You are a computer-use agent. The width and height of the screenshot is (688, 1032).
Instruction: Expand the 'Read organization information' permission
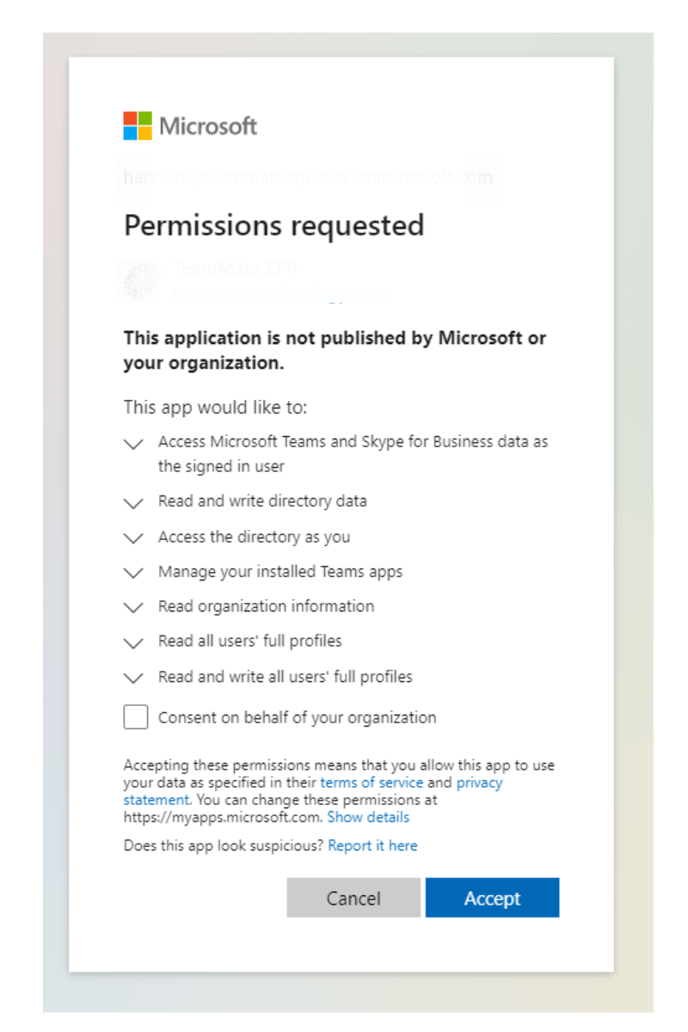134,607
